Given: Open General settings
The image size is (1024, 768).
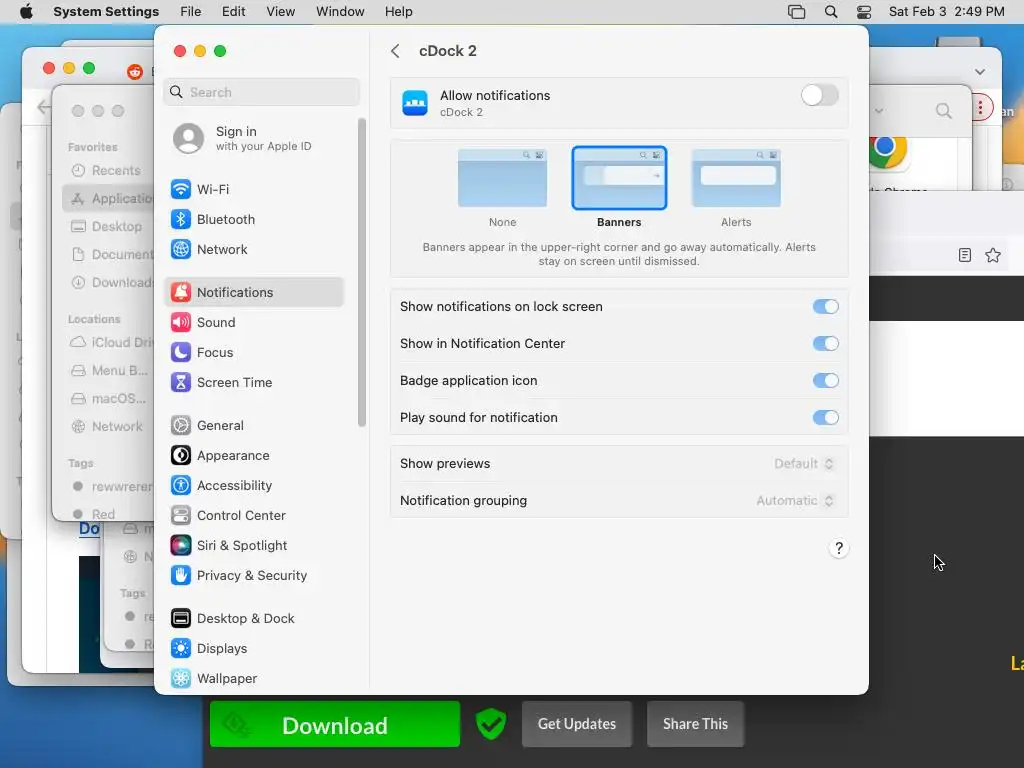Looking at the screenshot, I should tap(253, 426).
